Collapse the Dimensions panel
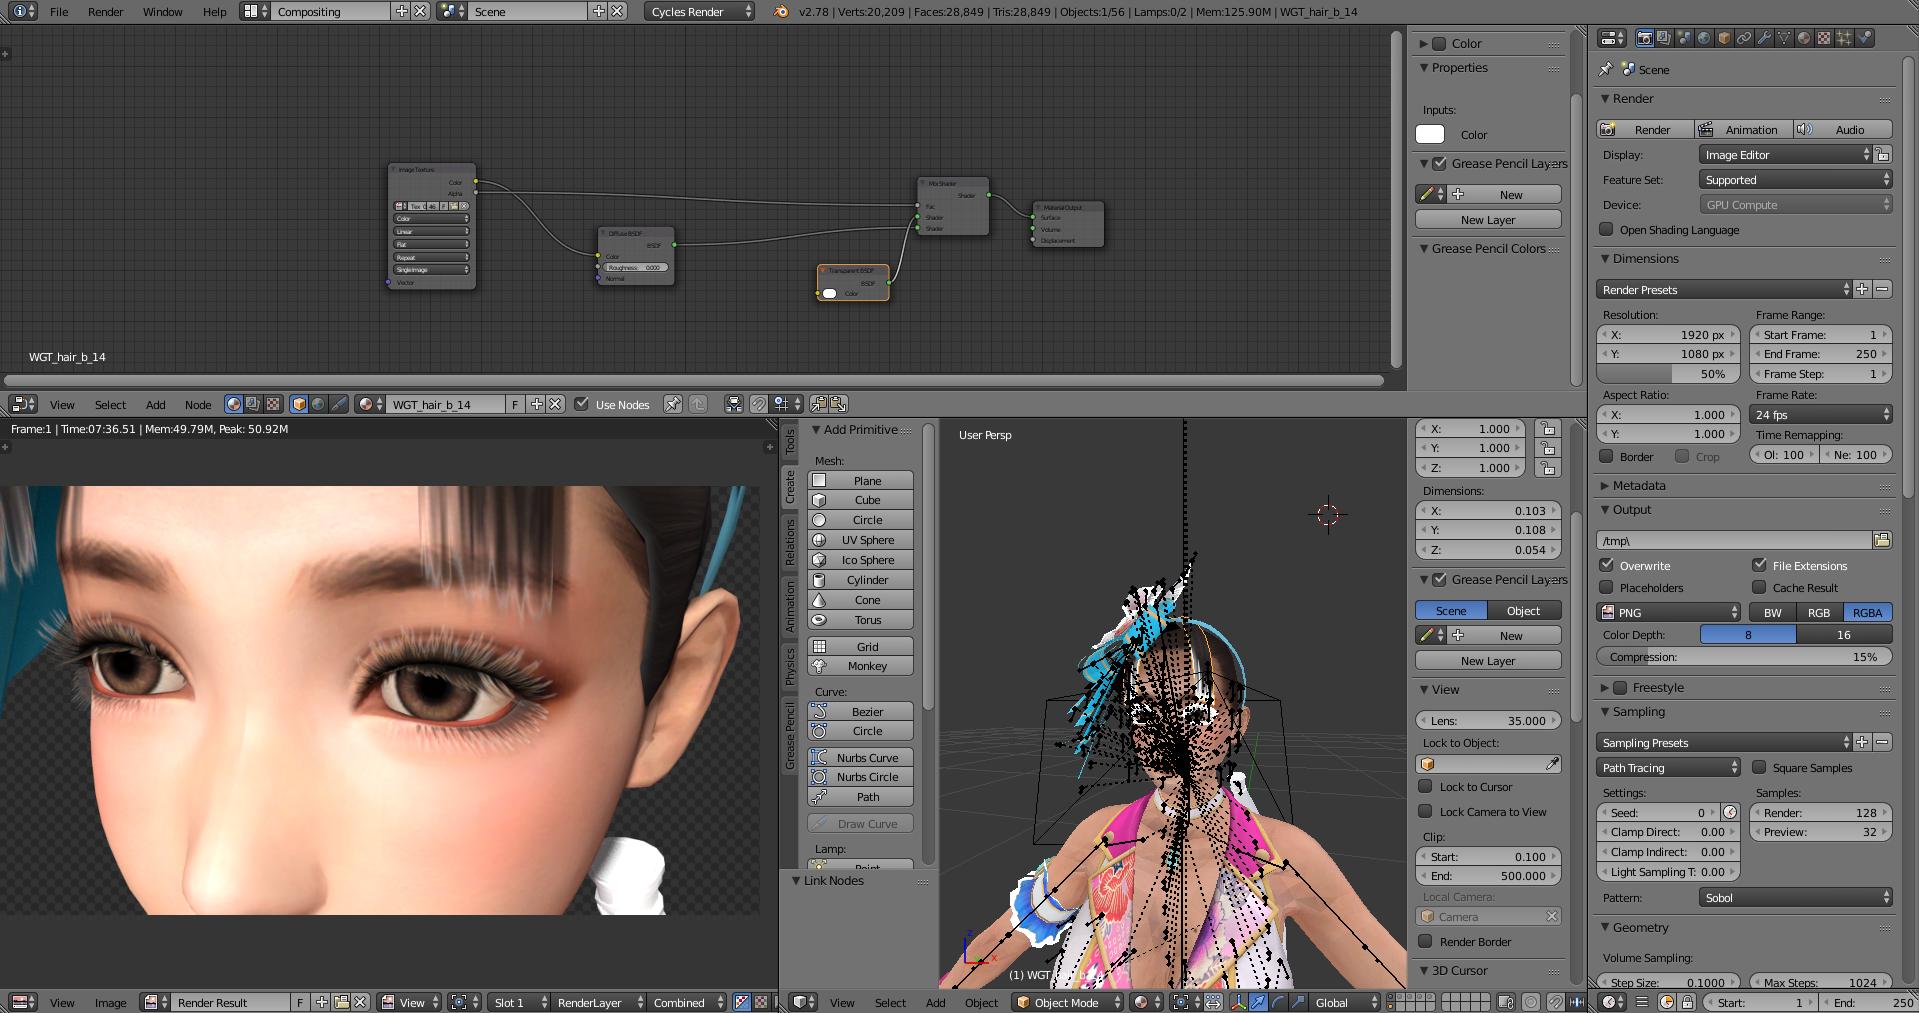This screenshot has height=1013, width=1919. (x=1607, y=258)
